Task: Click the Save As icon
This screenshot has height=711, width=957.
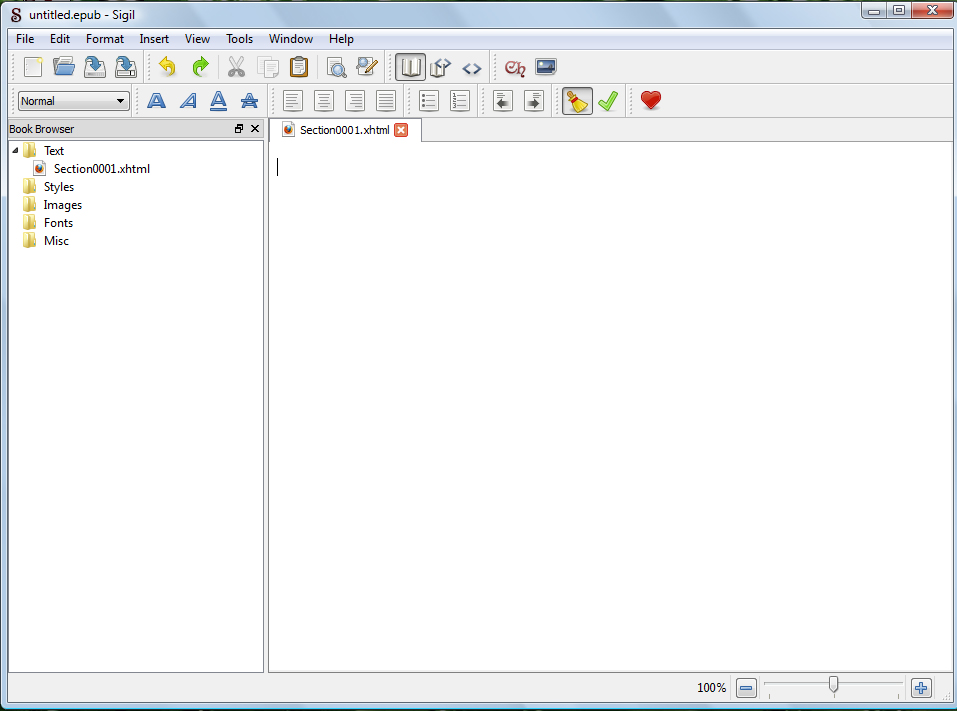Action: coord(126,67)
